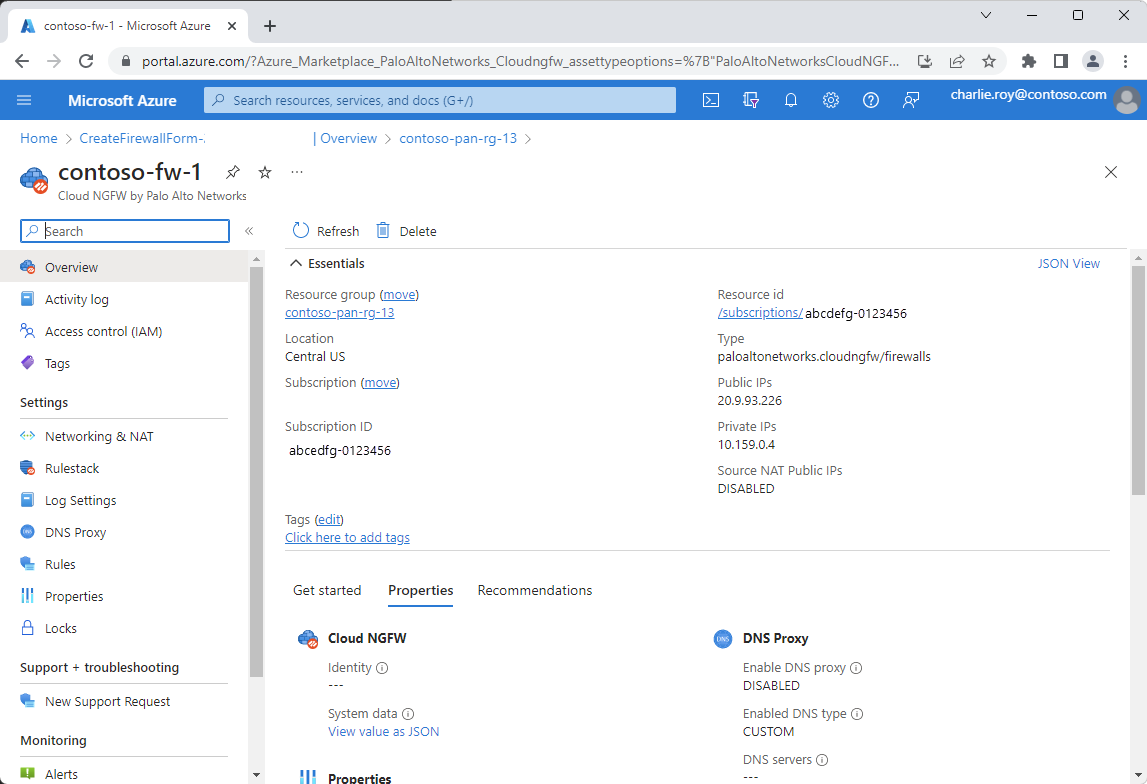The width and height of the screenshot is (1147, 784).
Task: Switch to the Recommendations tab
Action: point(534,590)
